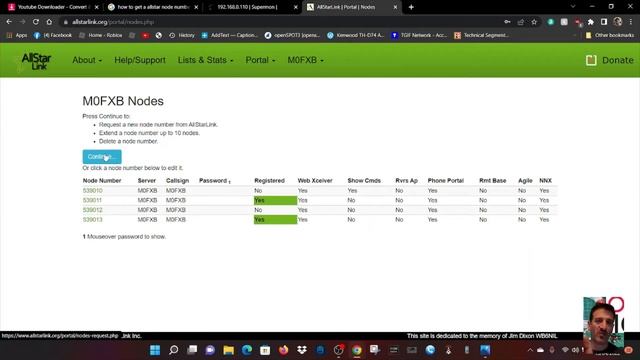Click the green Registered Yes cell for 539013
Screen dimensions: 640x360
click(276, 220)
